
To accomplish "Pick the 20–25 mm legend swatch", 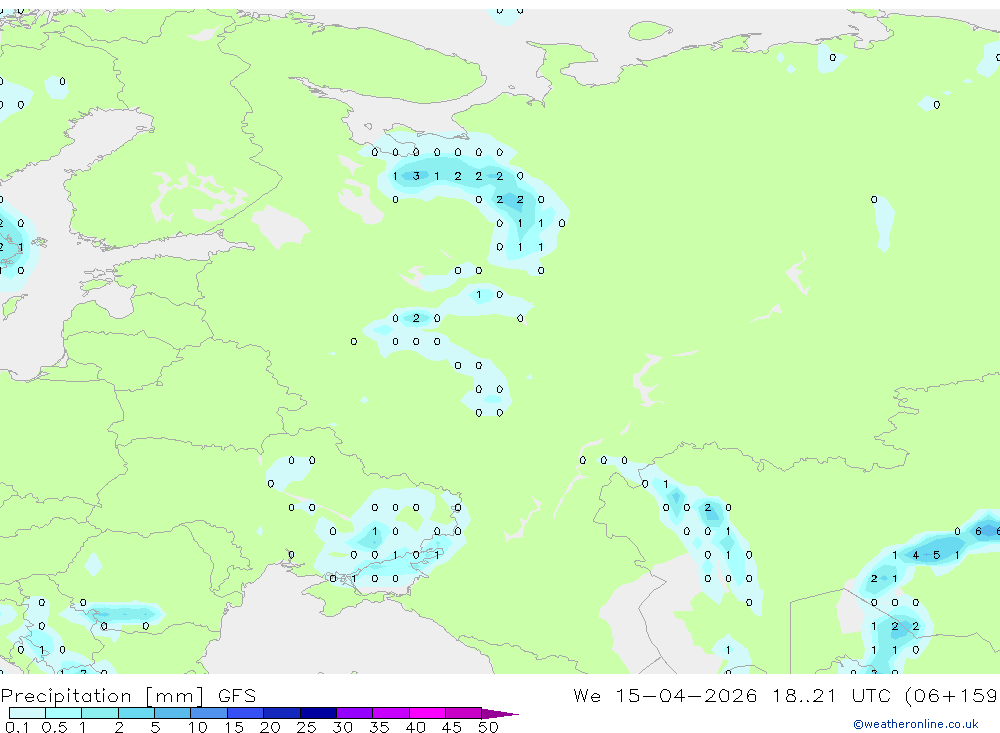I will (x=281, y=713).
